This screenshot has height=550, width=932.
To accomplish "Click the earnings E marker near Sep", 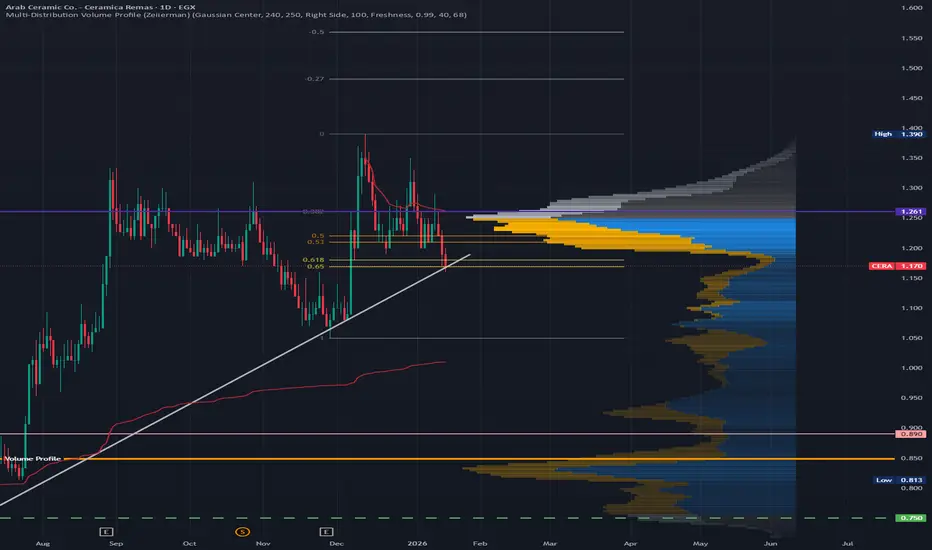I will click(x=106, y=532).
